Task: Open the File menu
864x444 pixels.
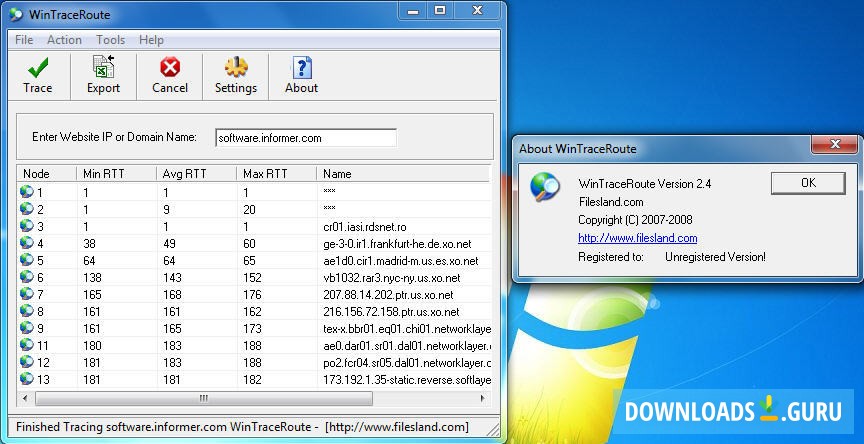Action: coord(24,40)
